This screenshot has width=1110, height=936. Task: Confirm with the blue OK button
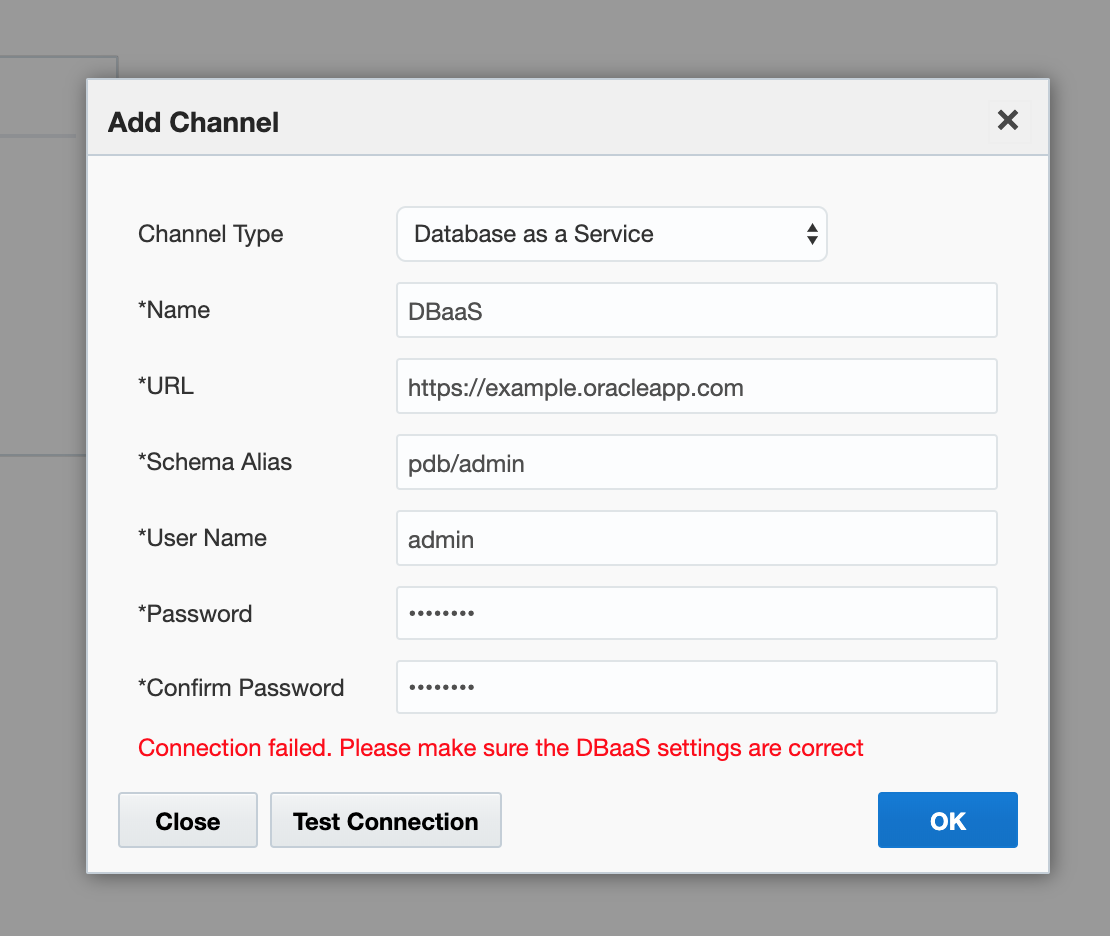(947, 821)
